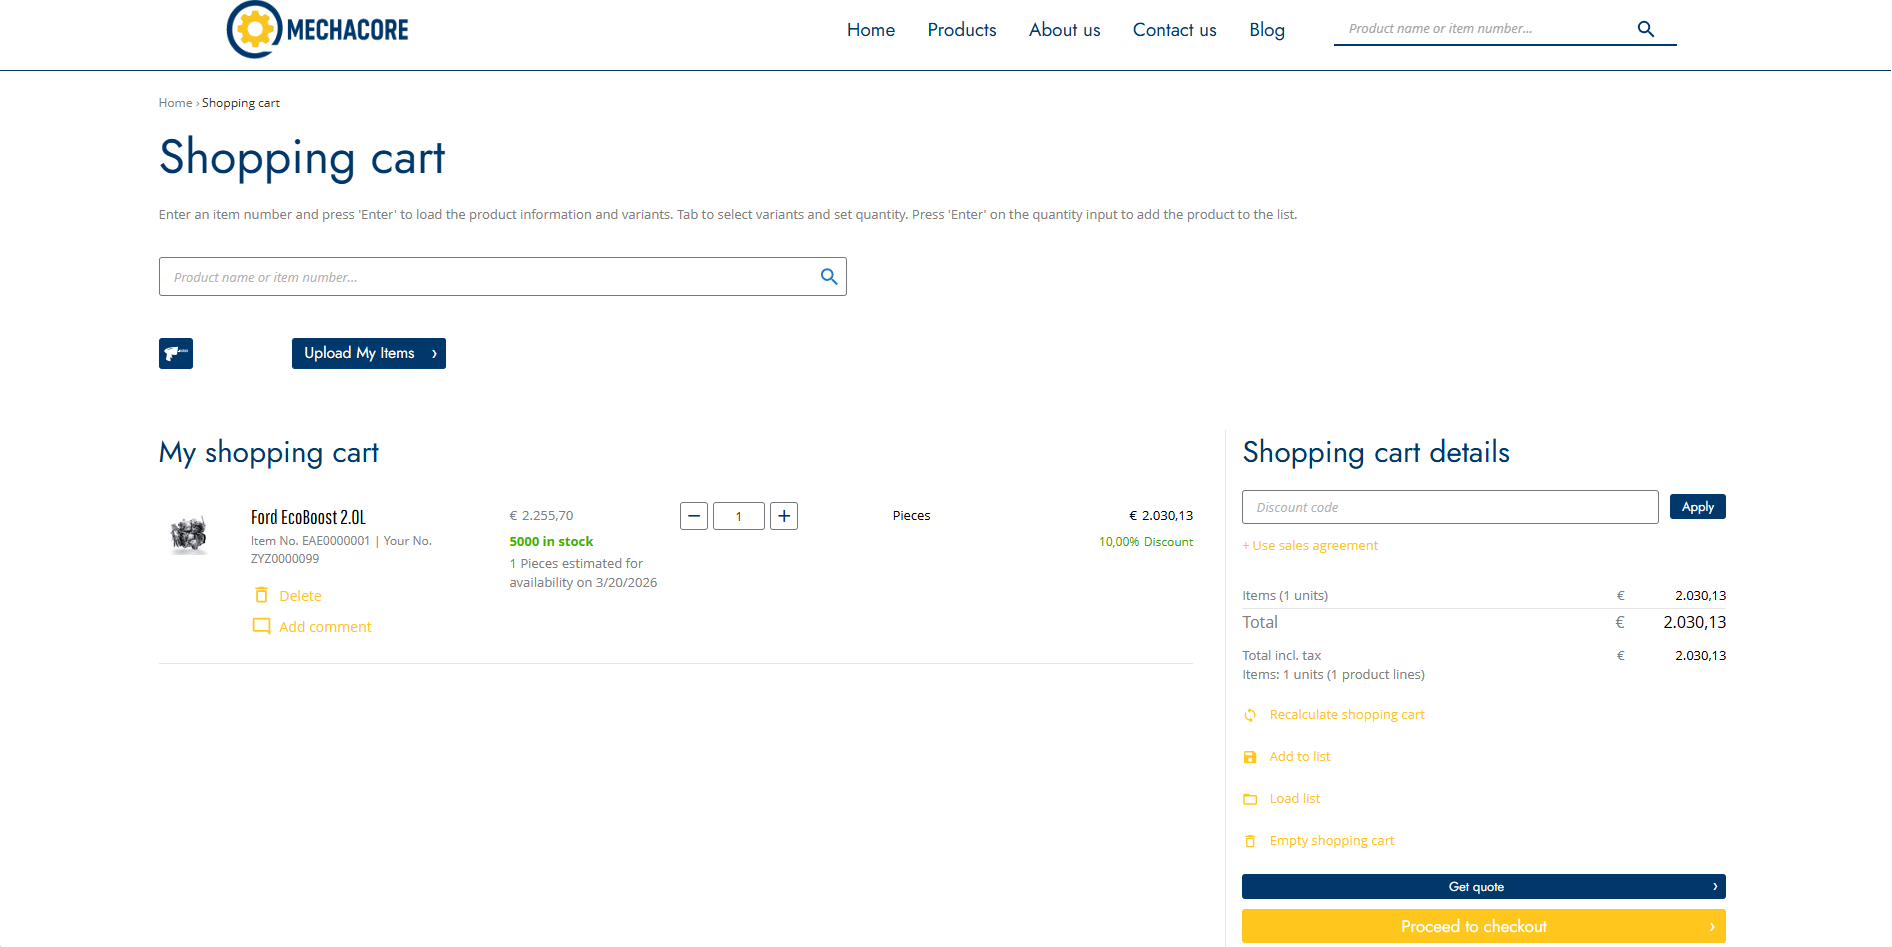This screenshot has height=947, width=1892.
Task: Click the '5000 in stock' text
Action: (x=551, y=542)
